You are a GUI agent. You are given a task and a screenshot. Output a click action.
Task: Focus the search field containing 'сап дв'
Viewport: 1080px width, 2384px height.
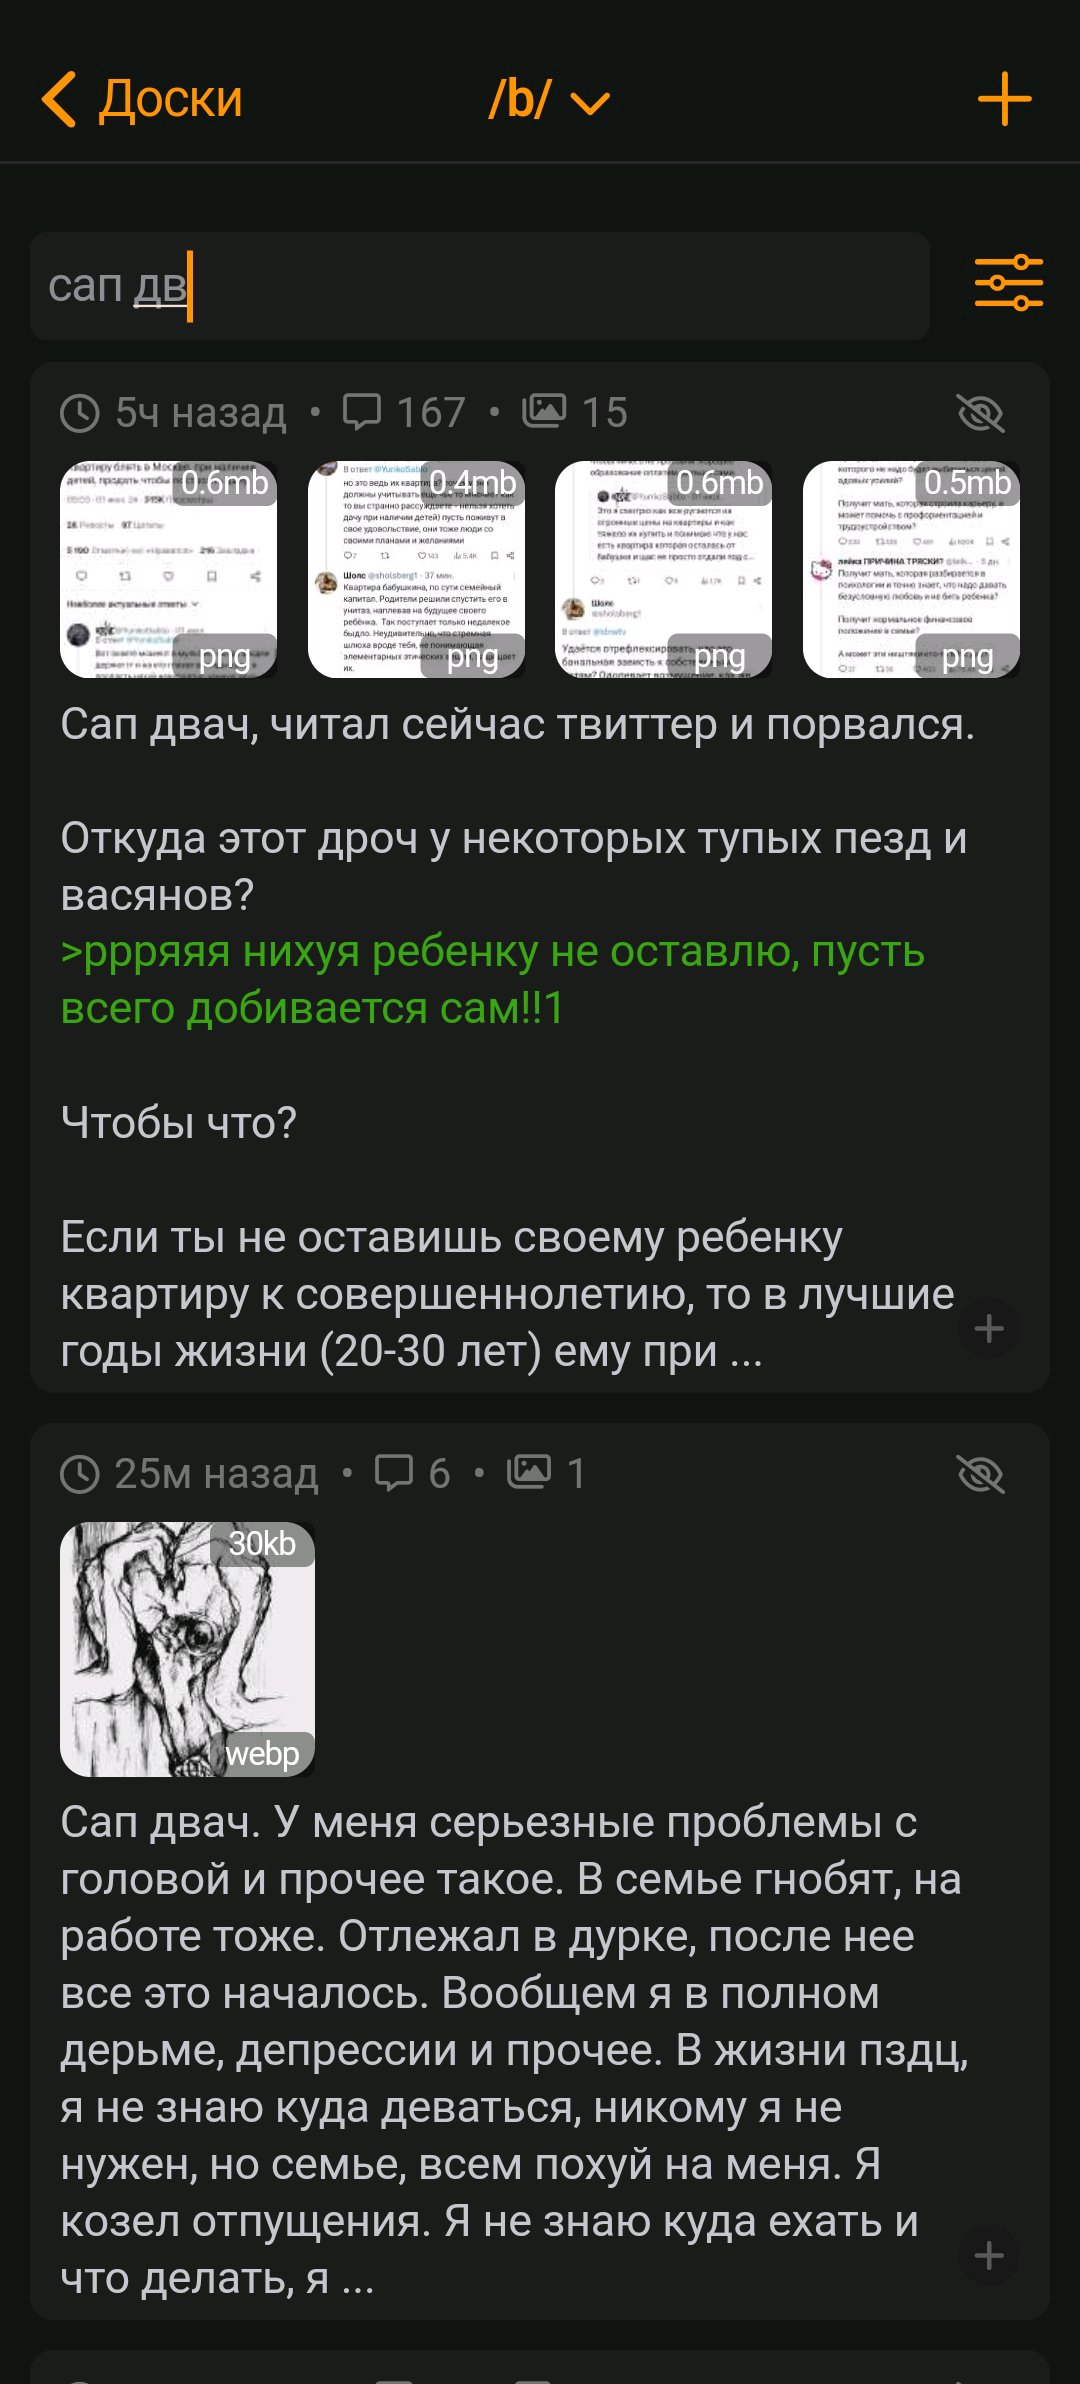pyautogui.click(x=480, y=286)
